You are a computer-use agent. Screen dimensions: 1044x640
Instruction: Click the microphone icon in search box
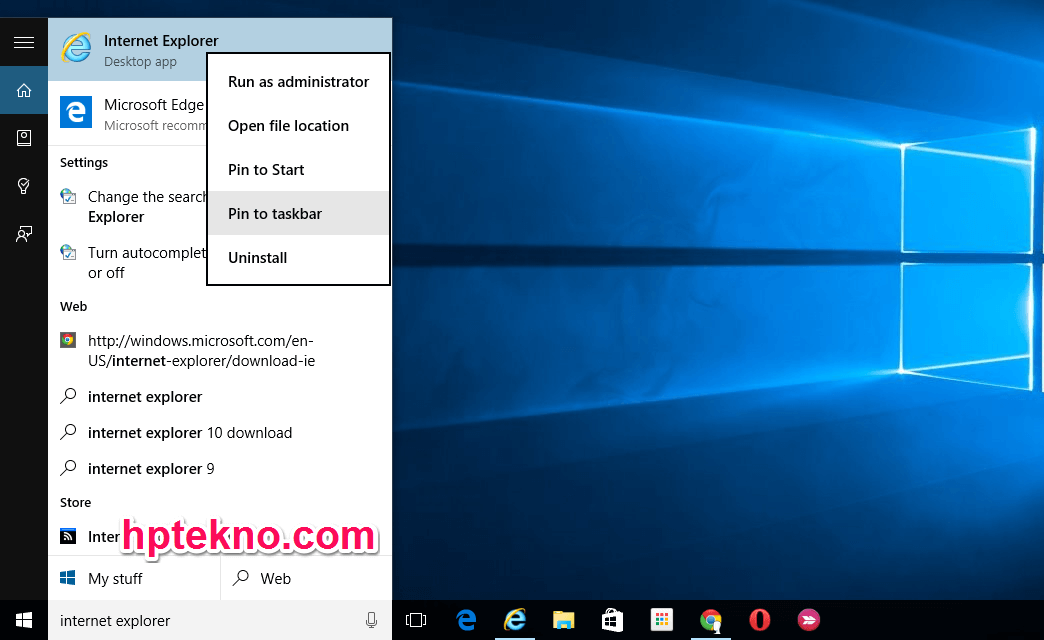point(372,621)
